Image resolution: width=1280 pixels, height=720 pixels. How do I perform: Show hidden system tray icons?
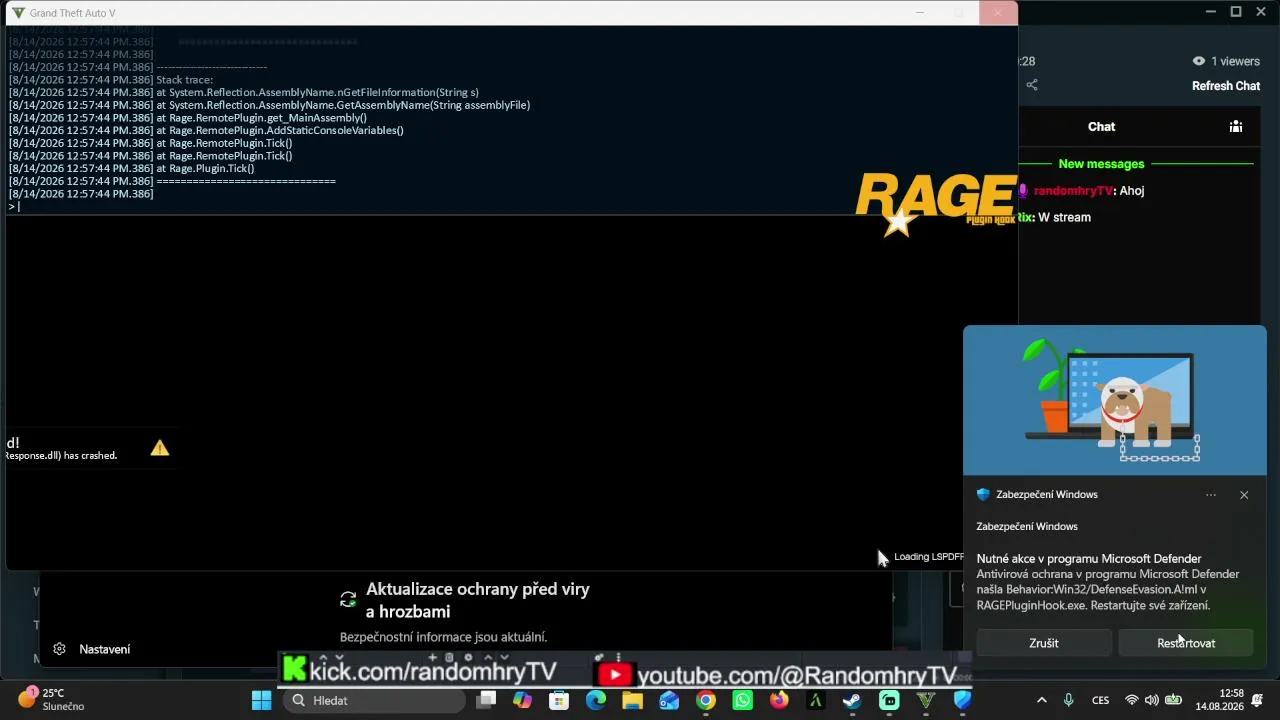(x=1042, y=700)
